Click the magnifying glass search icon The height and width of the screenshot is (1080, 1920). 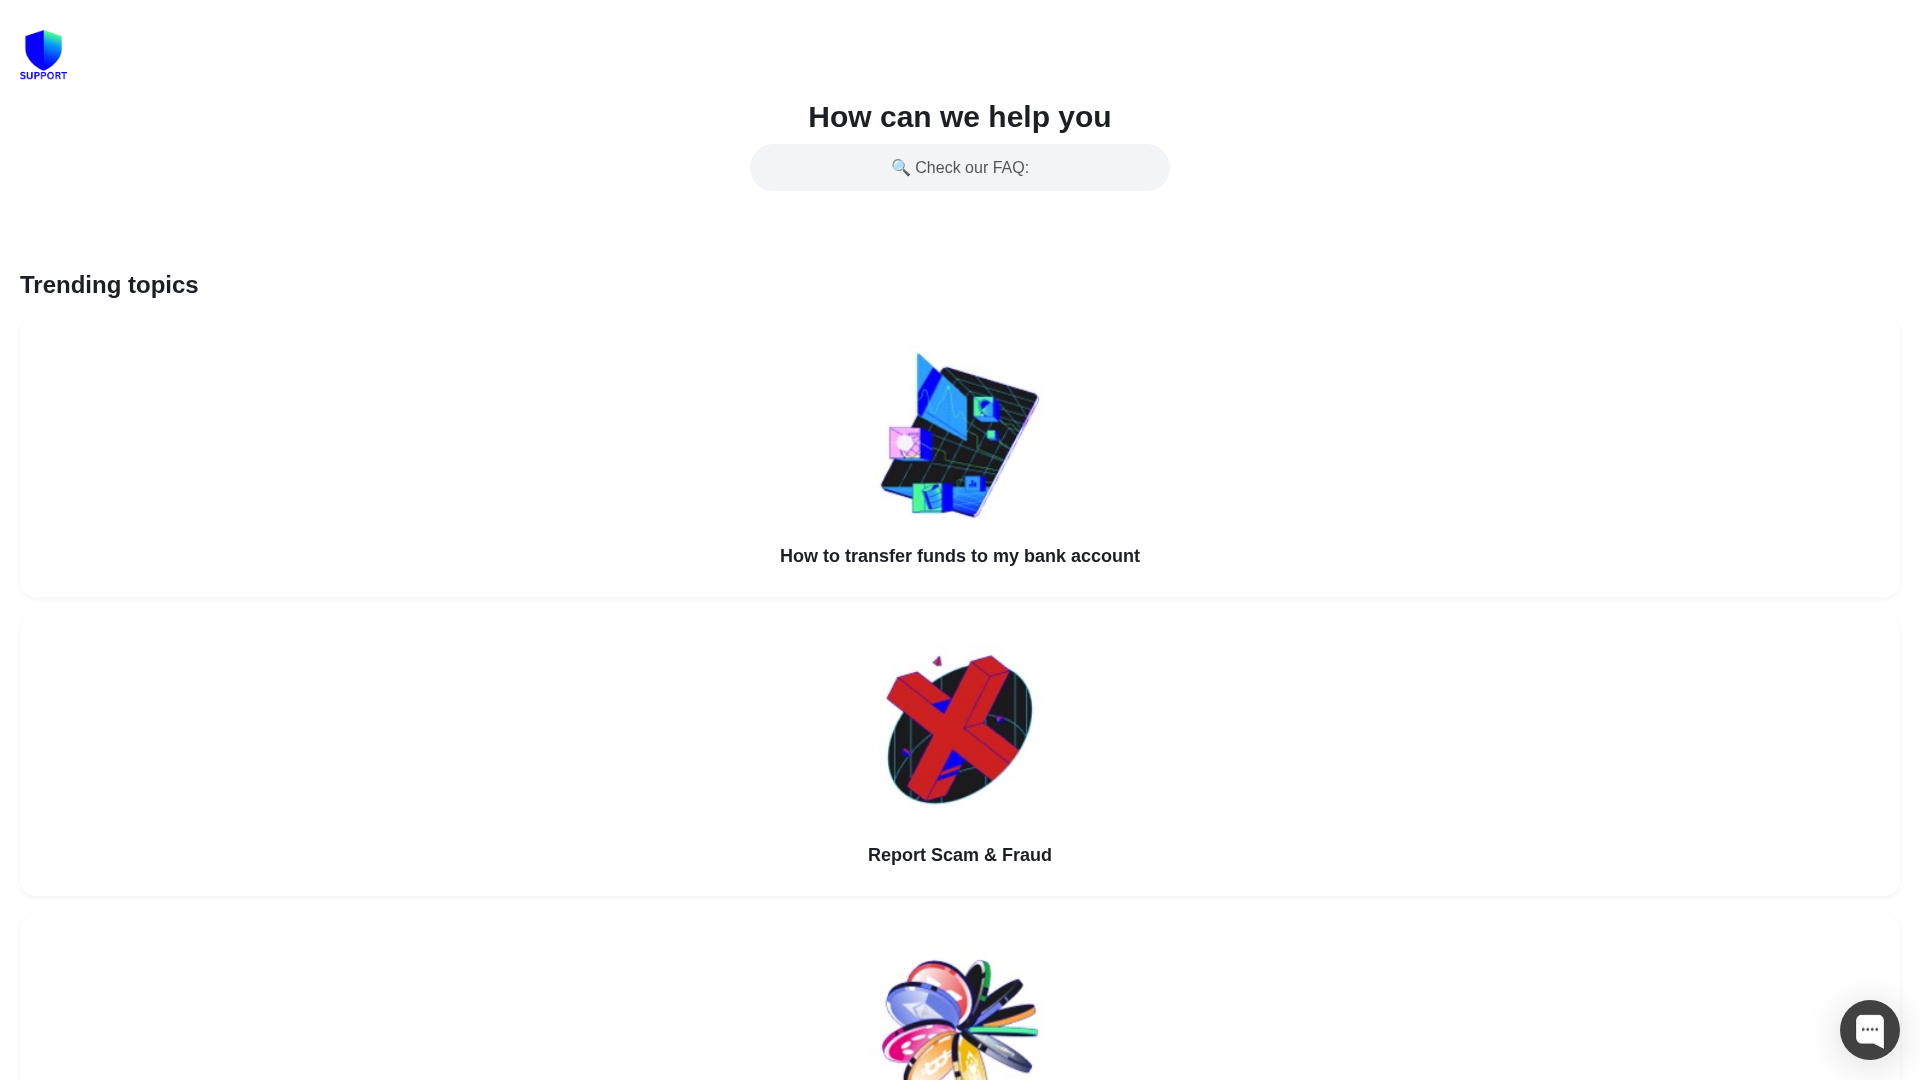[900, 167]
